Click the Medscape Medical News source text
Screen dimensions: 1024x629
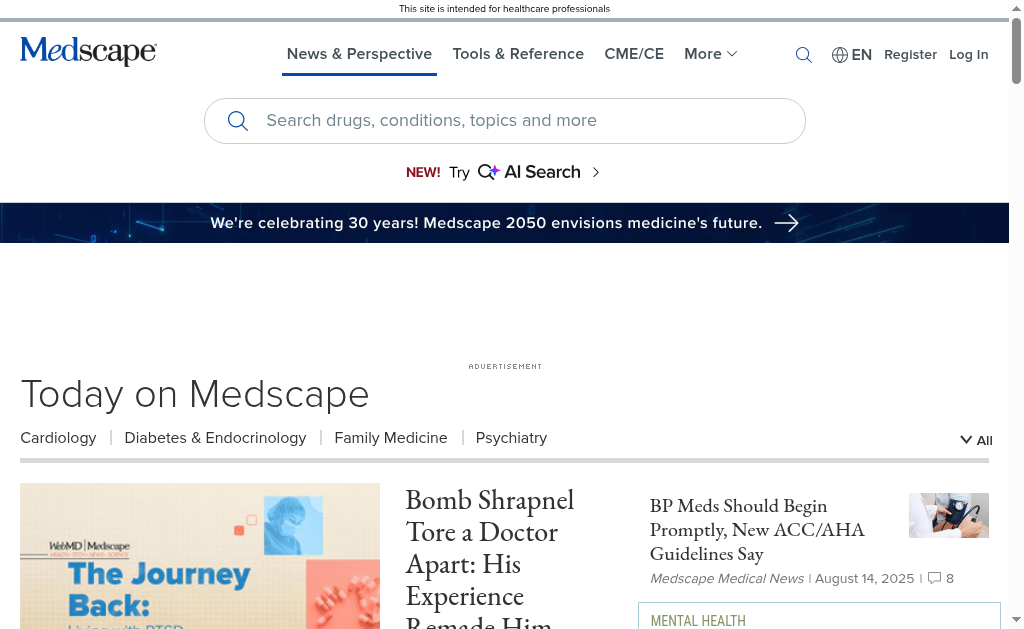tap(726, 579)
